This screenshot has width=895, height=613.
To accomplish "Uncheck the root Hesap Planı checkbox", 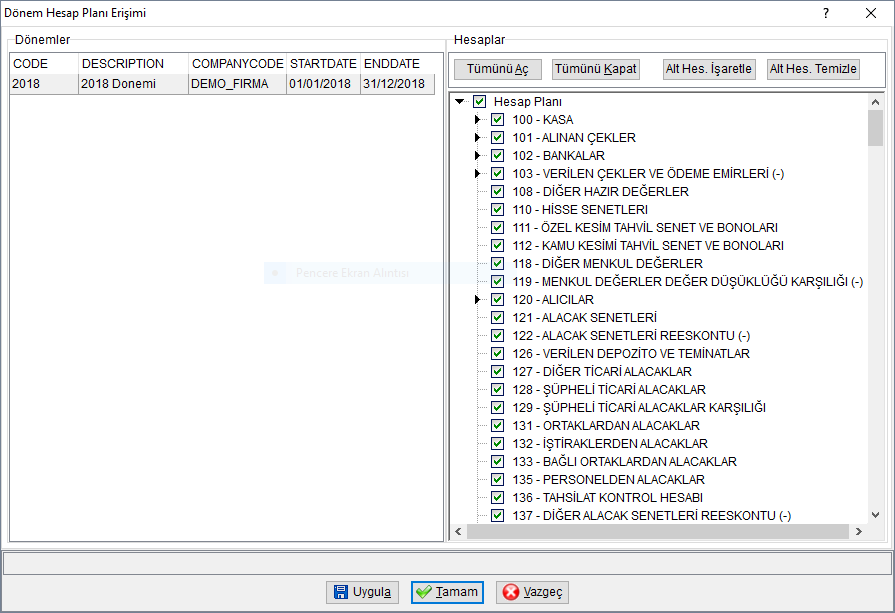I will pyautogui.click(x=479, y=102).
